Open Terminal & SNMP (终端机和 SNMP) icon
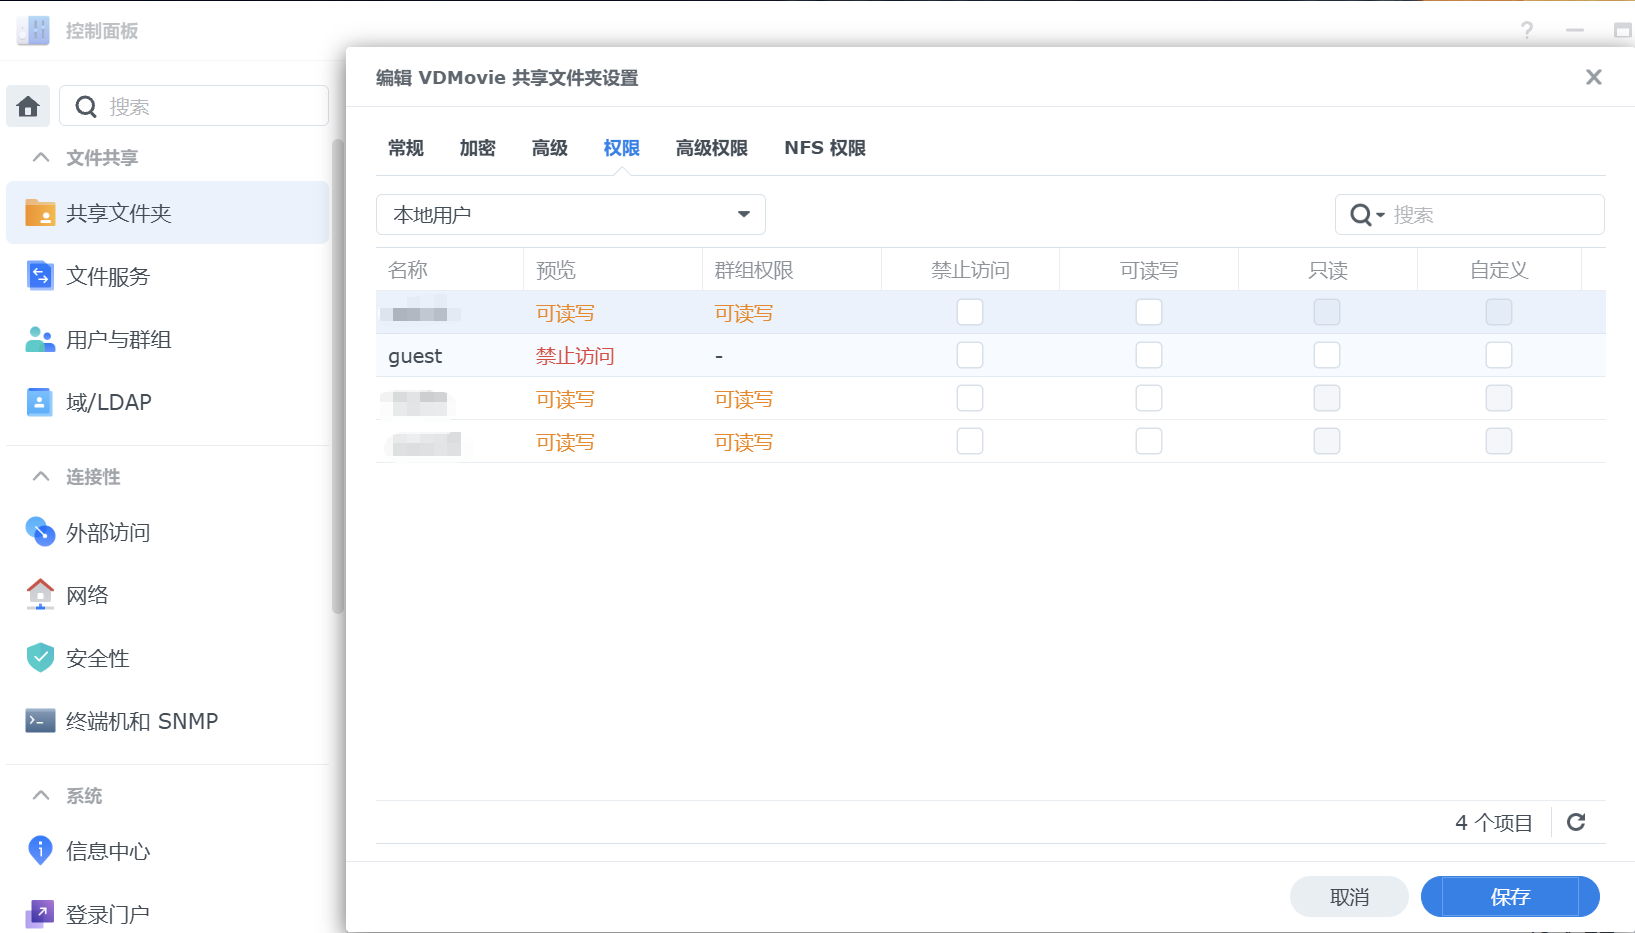Image resolution: width=1635 pixels, height=933 pixels. [x=40, y=721]
